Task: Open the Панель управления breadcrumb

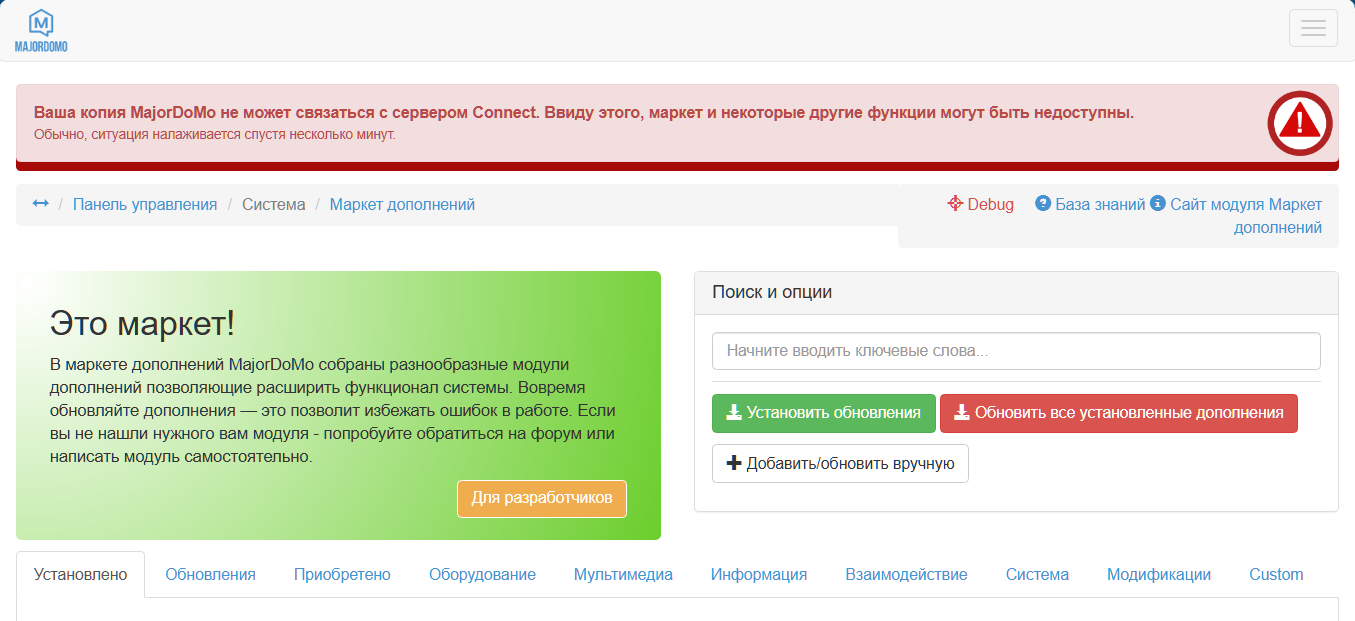Action: (x=145, y=204)
